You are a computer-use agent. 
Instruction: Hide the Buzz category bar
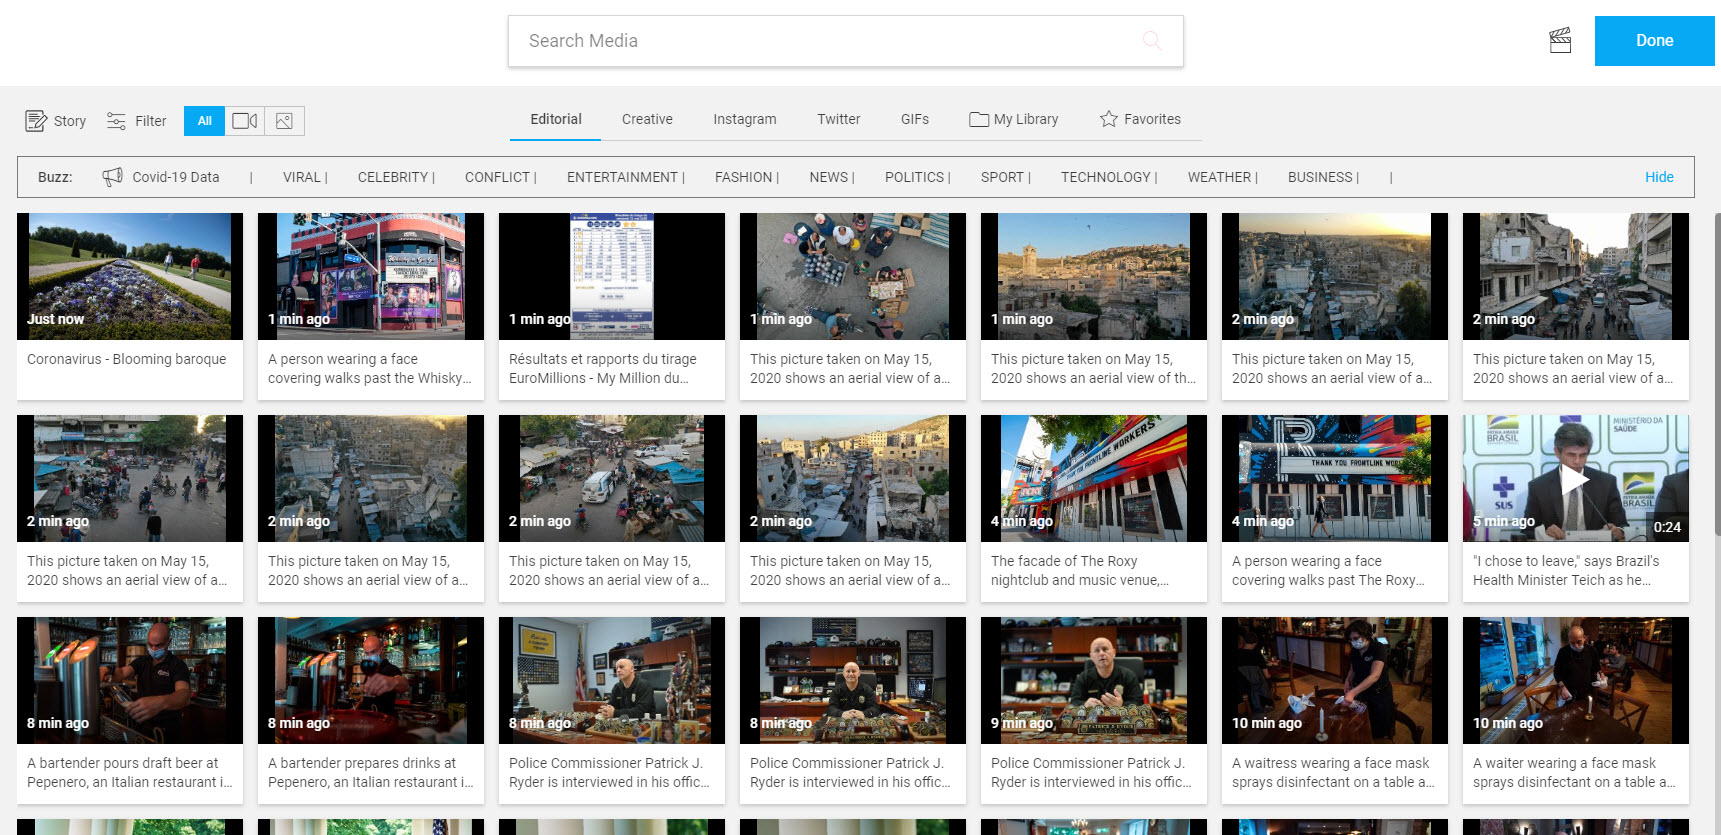click(x=1659, y=177)
